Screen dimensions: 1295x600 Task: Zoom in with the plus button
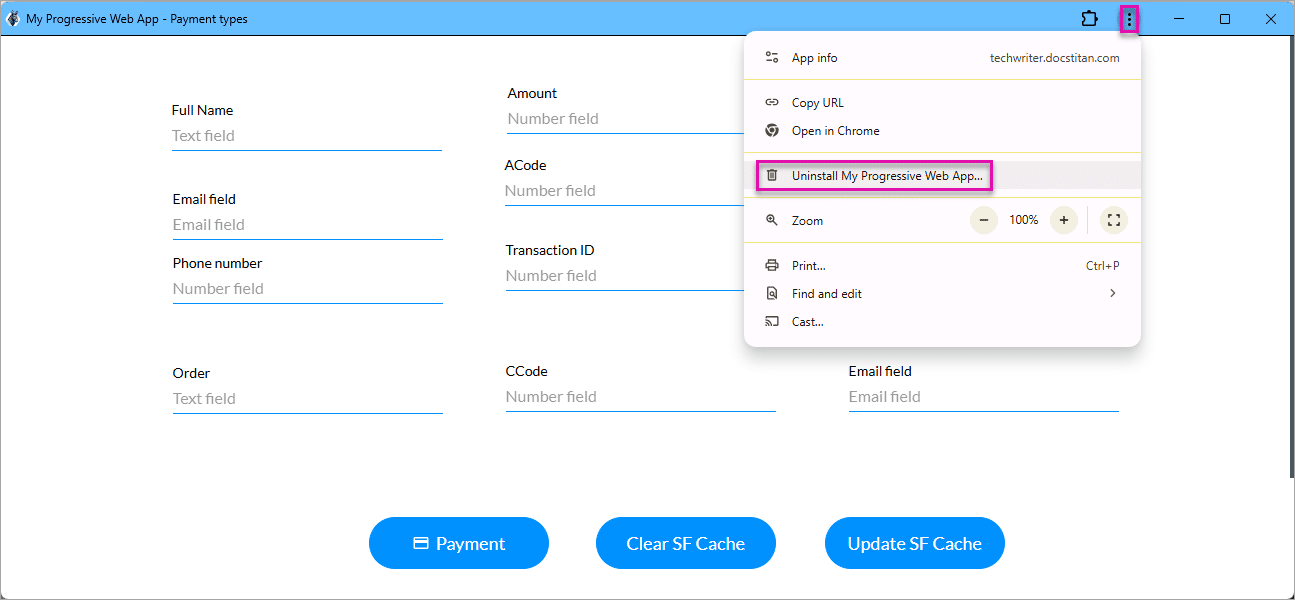point(1064,220)
